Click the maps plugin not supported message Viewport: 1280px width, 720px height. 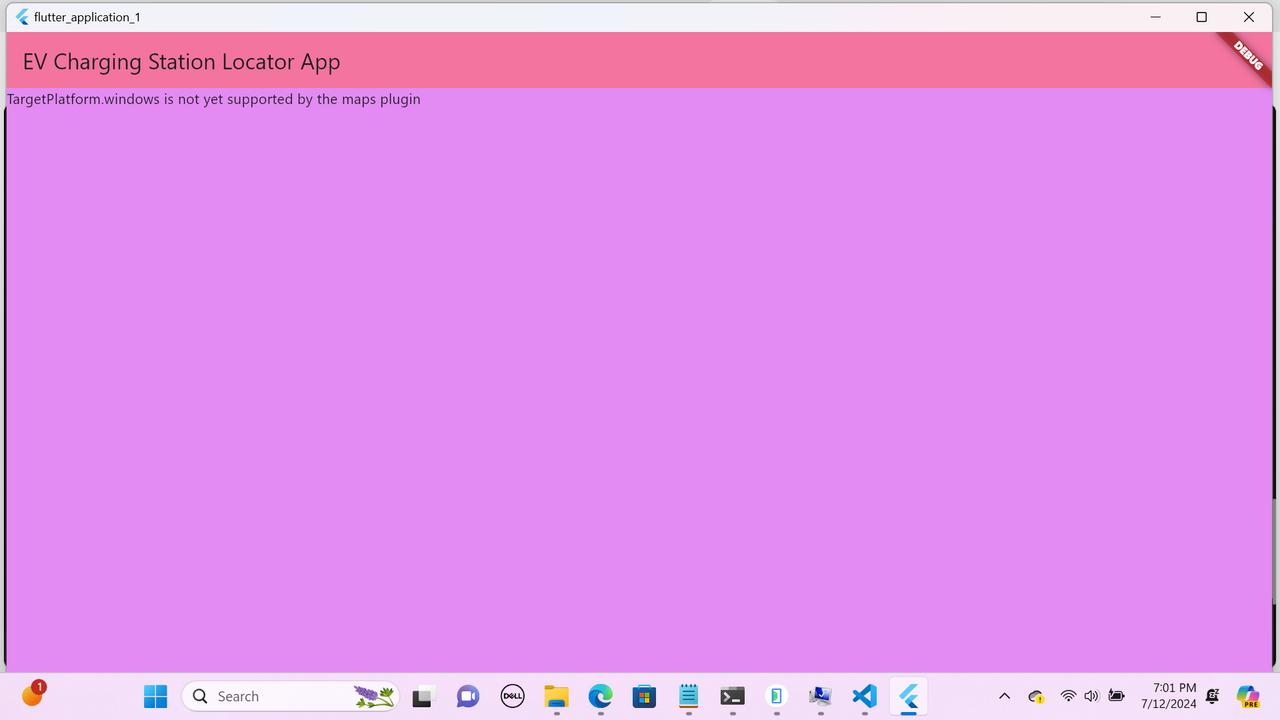pyautogui.click(x=214, y=99)
